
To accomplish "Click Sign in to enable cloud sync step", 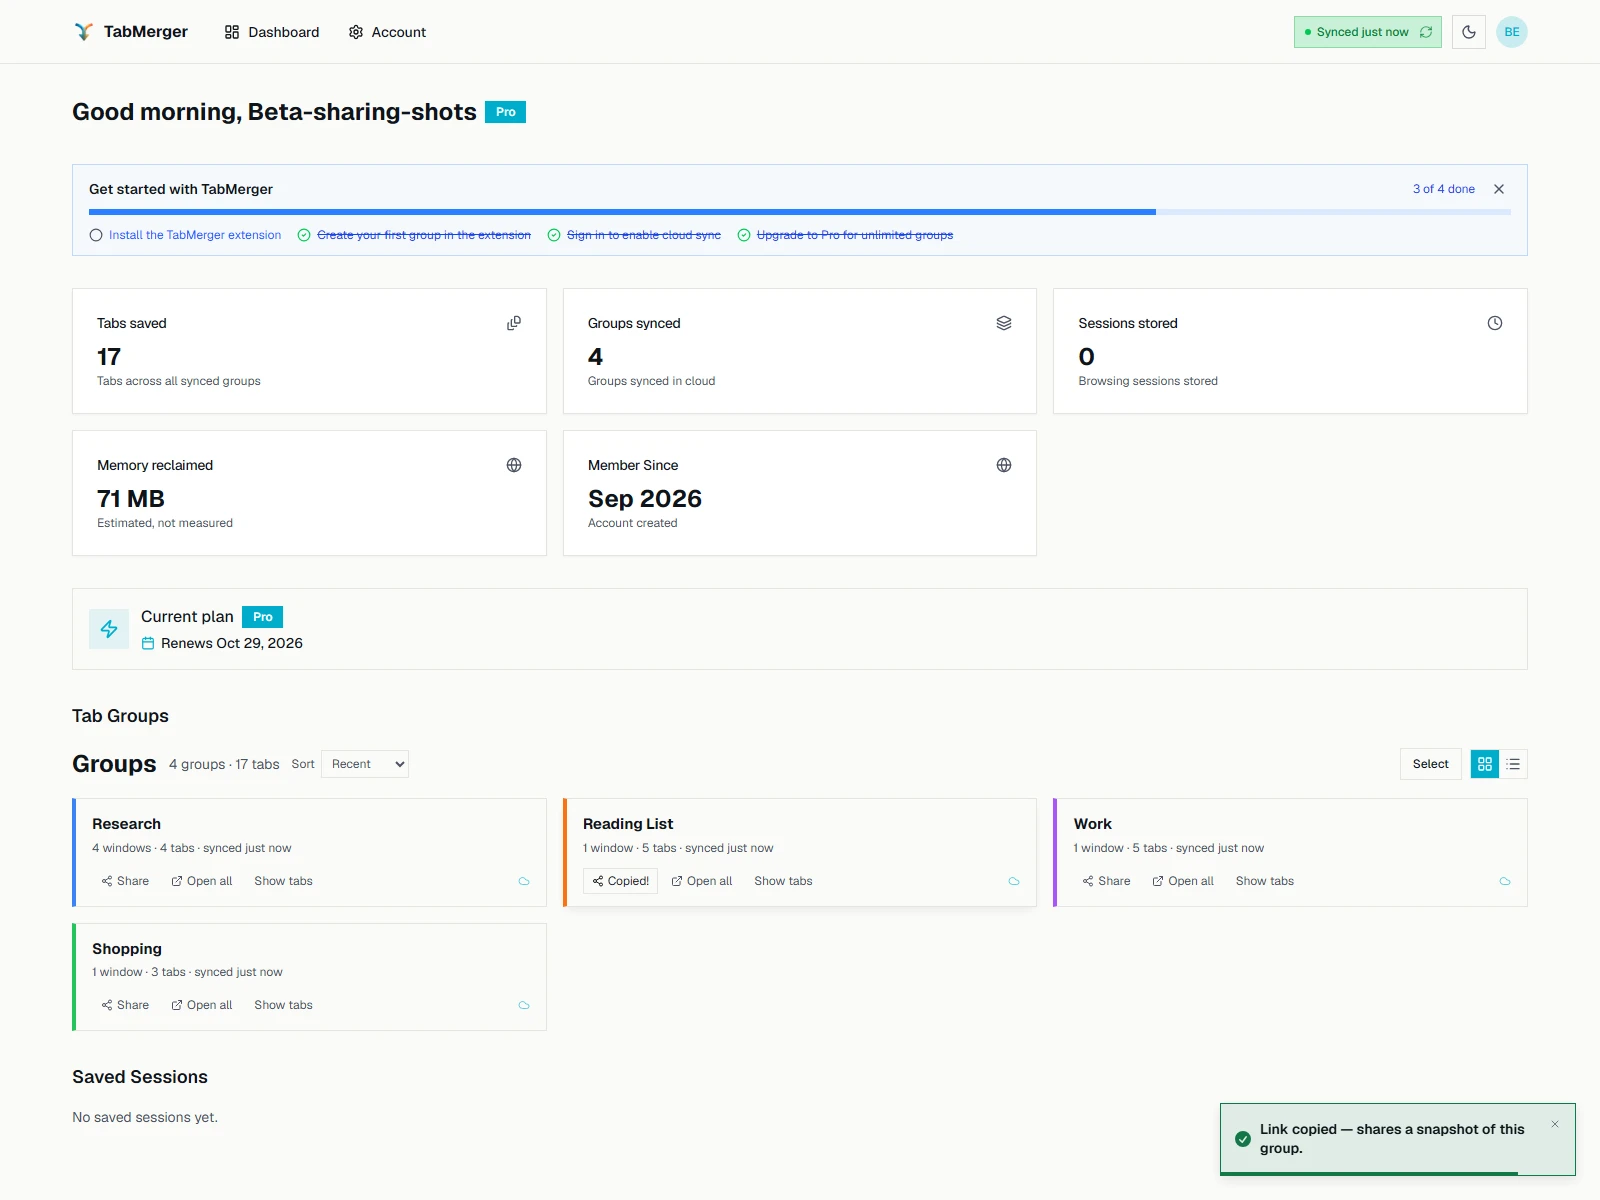I will [x=634, y=235].
